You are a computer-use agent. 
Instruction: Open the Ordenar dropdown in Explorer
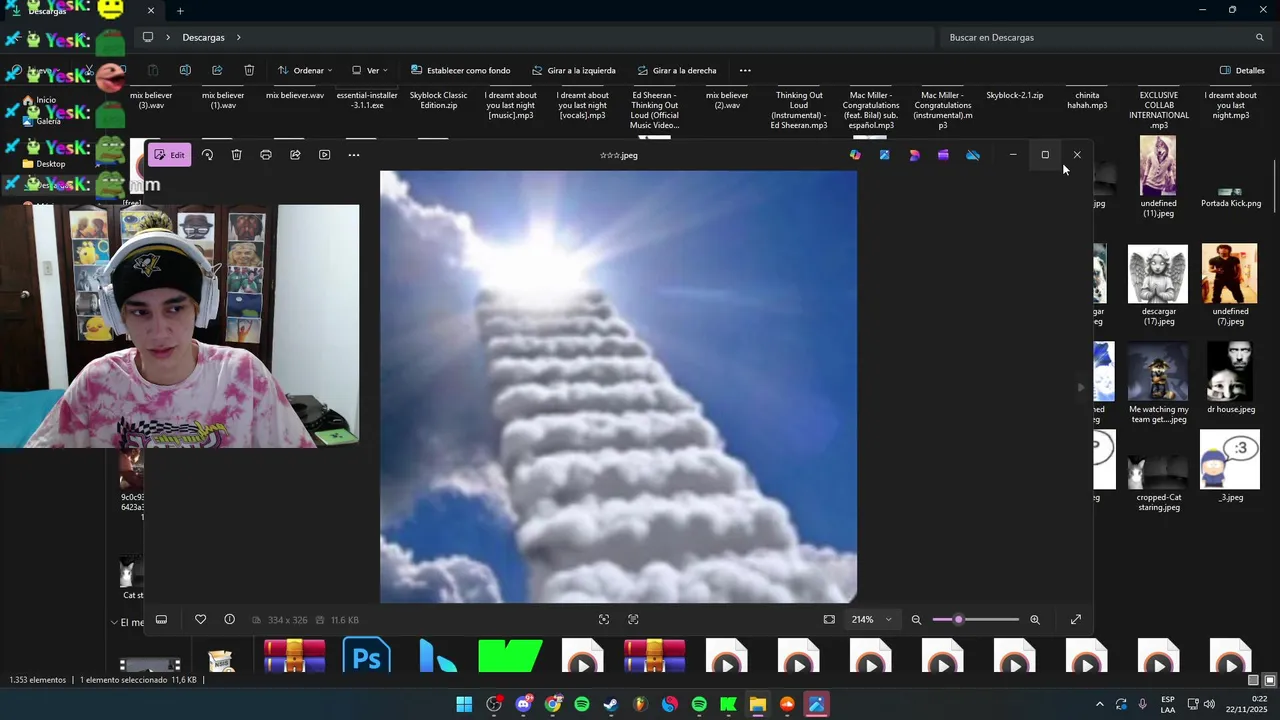[x=305, y=70]
